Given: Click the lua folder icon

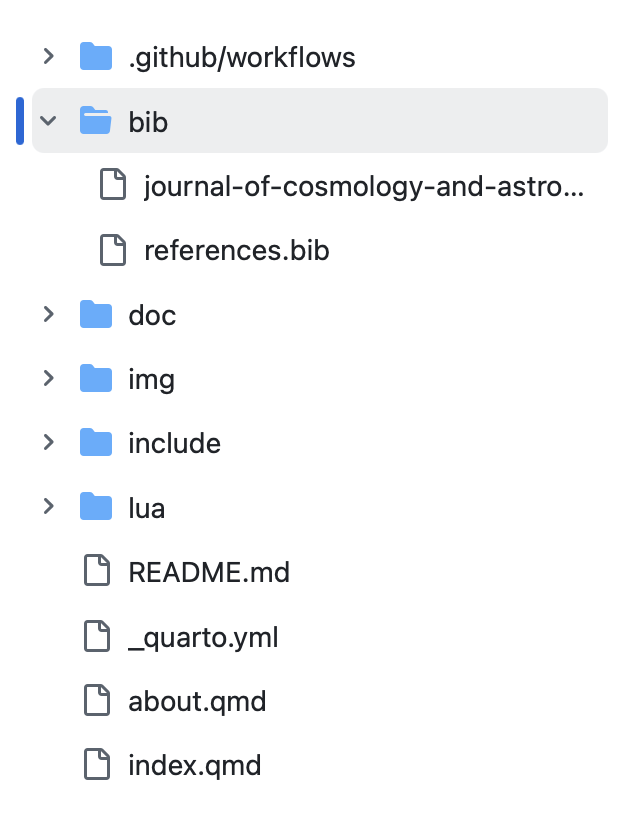Looking at the screenshot, I should click(96, 508).
